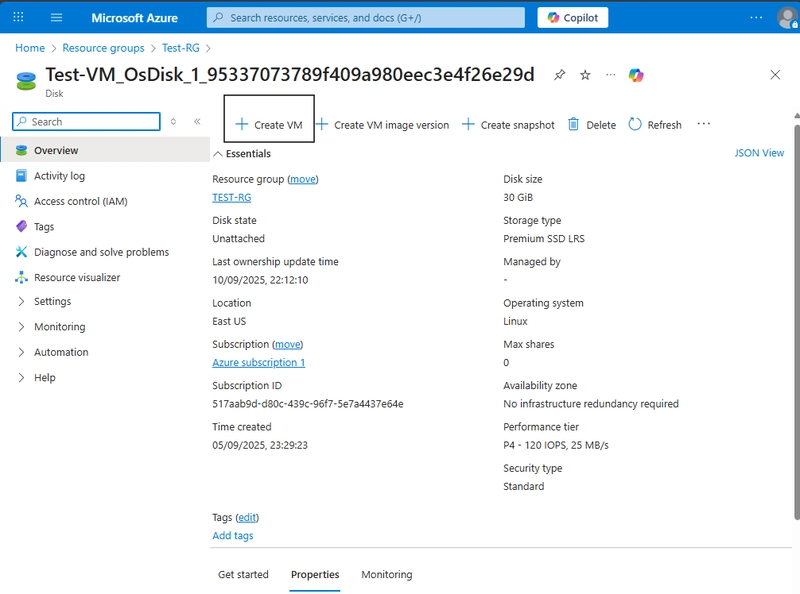
Task: Select the 'East US' location value
Action: point(229,321)
